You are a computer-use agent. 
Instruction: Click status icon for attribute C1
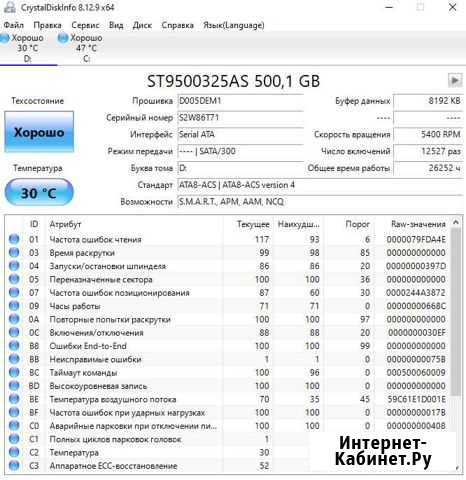click(14, 439)
